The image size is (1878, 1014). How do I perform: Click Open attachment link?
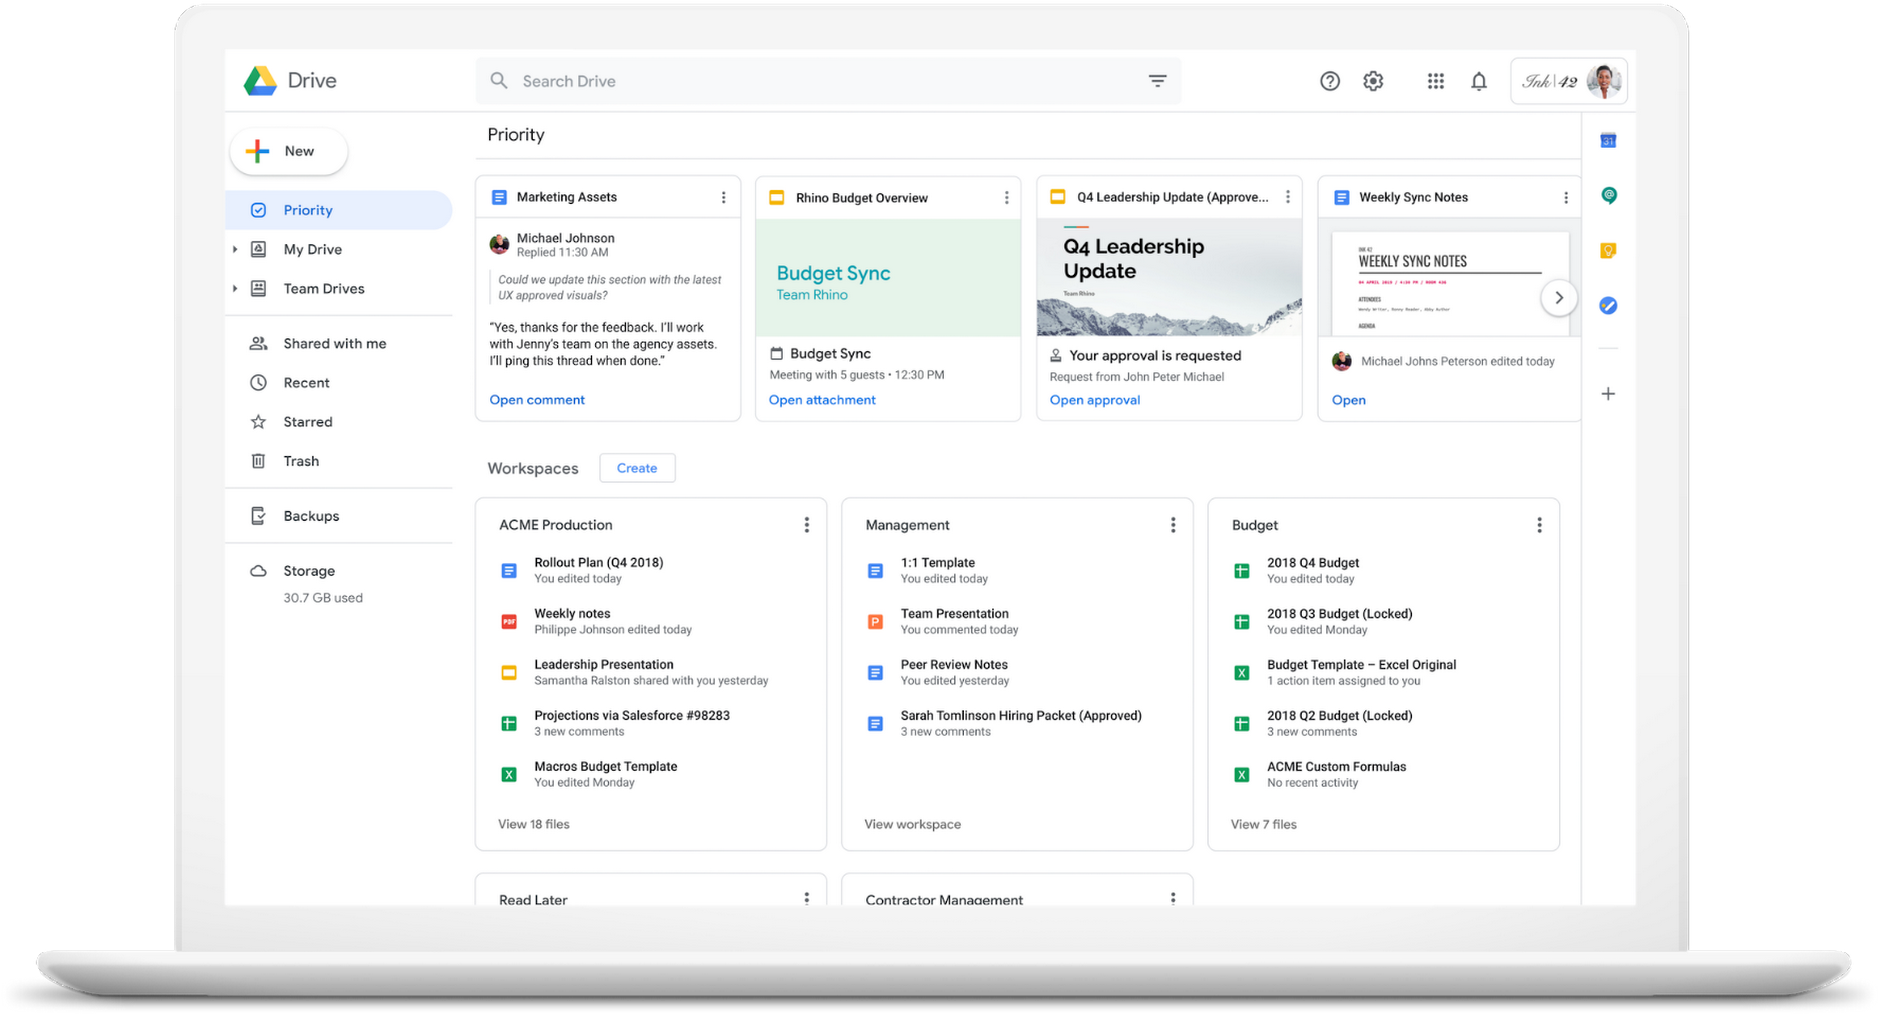(x=821, y=400)
